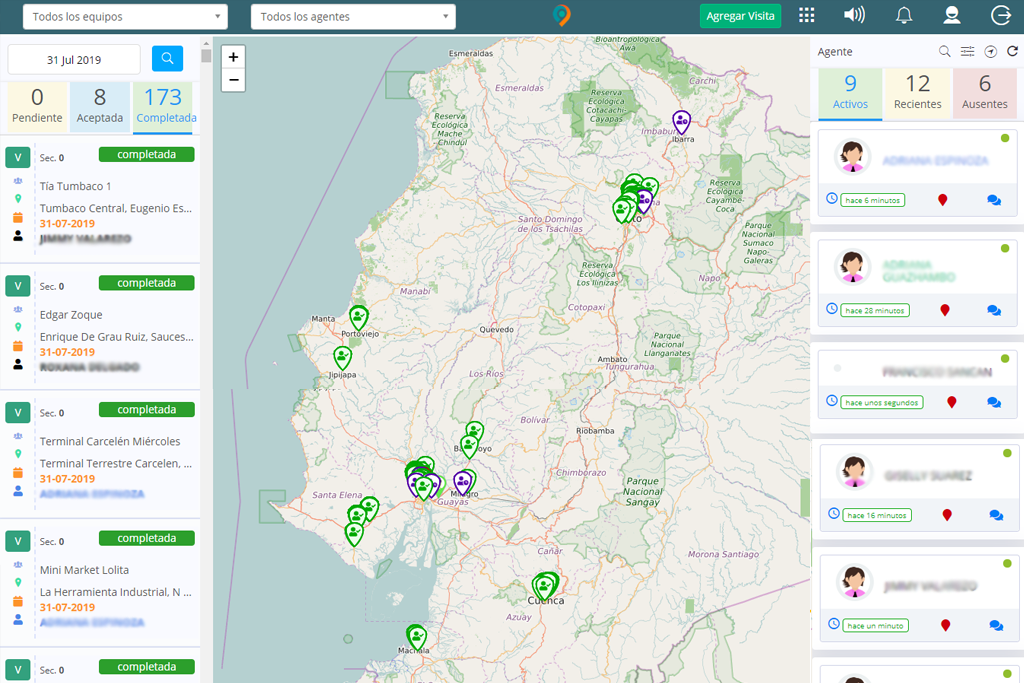Select the purple map marker at Ibarra
This screenshot has height=683, width=1024.
(x=681, y=121)
